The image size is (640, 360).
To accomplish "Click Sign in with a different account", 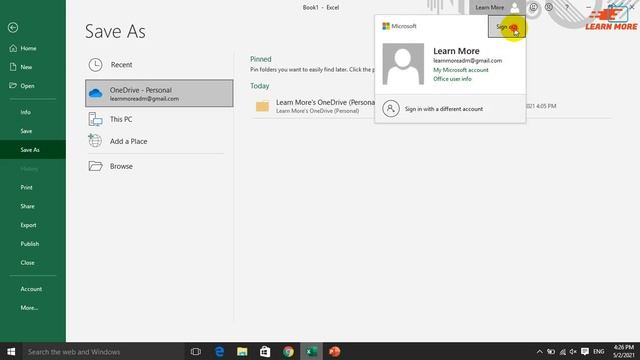I will [x=450, y=109].
